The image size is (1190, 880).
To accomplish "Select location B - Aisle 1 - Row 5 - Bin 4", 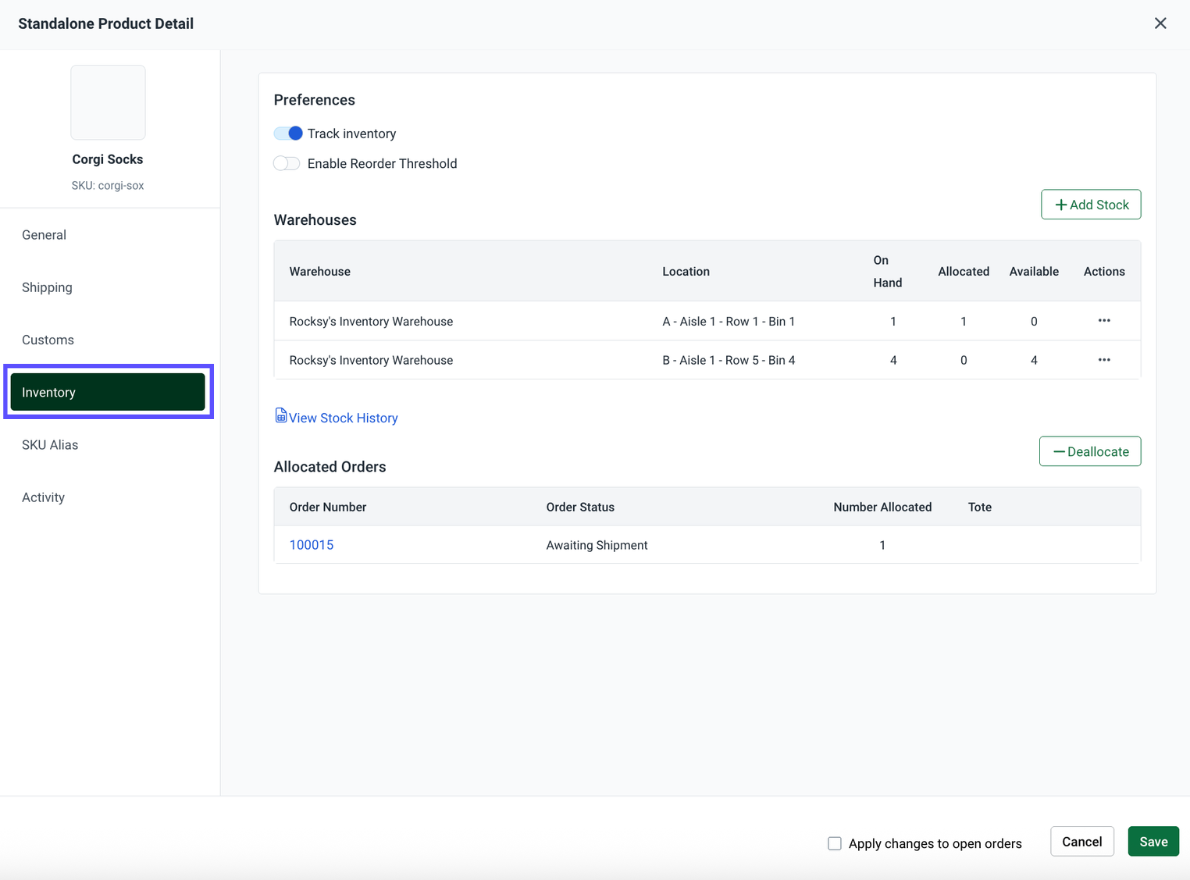I will (x=729, y=360).
